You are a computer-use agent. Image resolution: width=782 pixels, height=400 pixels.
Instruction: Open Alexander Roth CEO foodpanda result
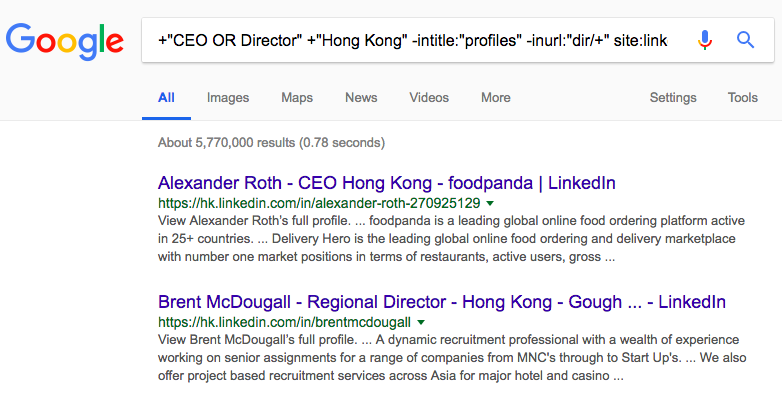[x=387, y=183]
